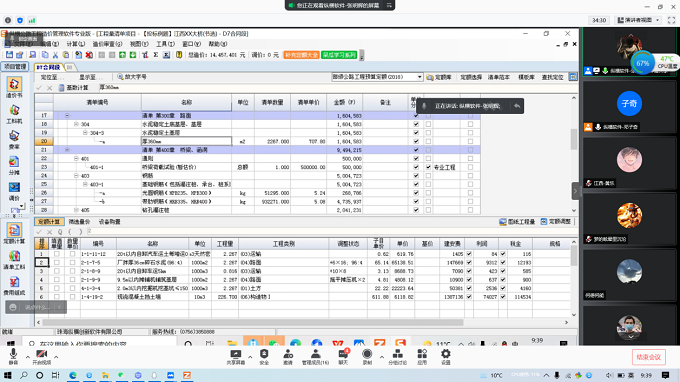Viewport: 680px width, 382px height.
Task: Toggle 填选单量 checkbox for 1-4-19-2
Action: tap(57, 297)
